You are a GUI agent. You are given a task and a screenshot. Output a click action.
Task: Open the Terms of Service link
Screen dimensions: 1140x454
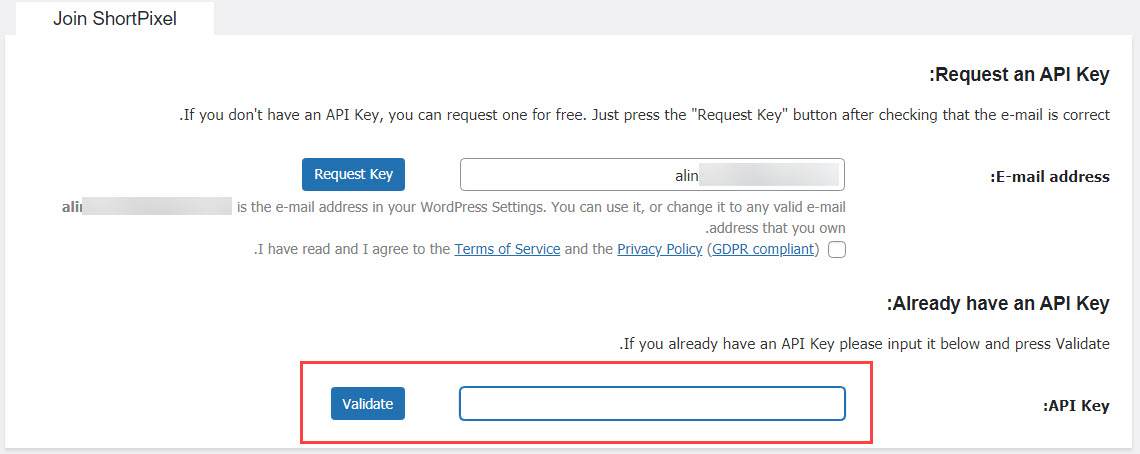coord(507,250)
